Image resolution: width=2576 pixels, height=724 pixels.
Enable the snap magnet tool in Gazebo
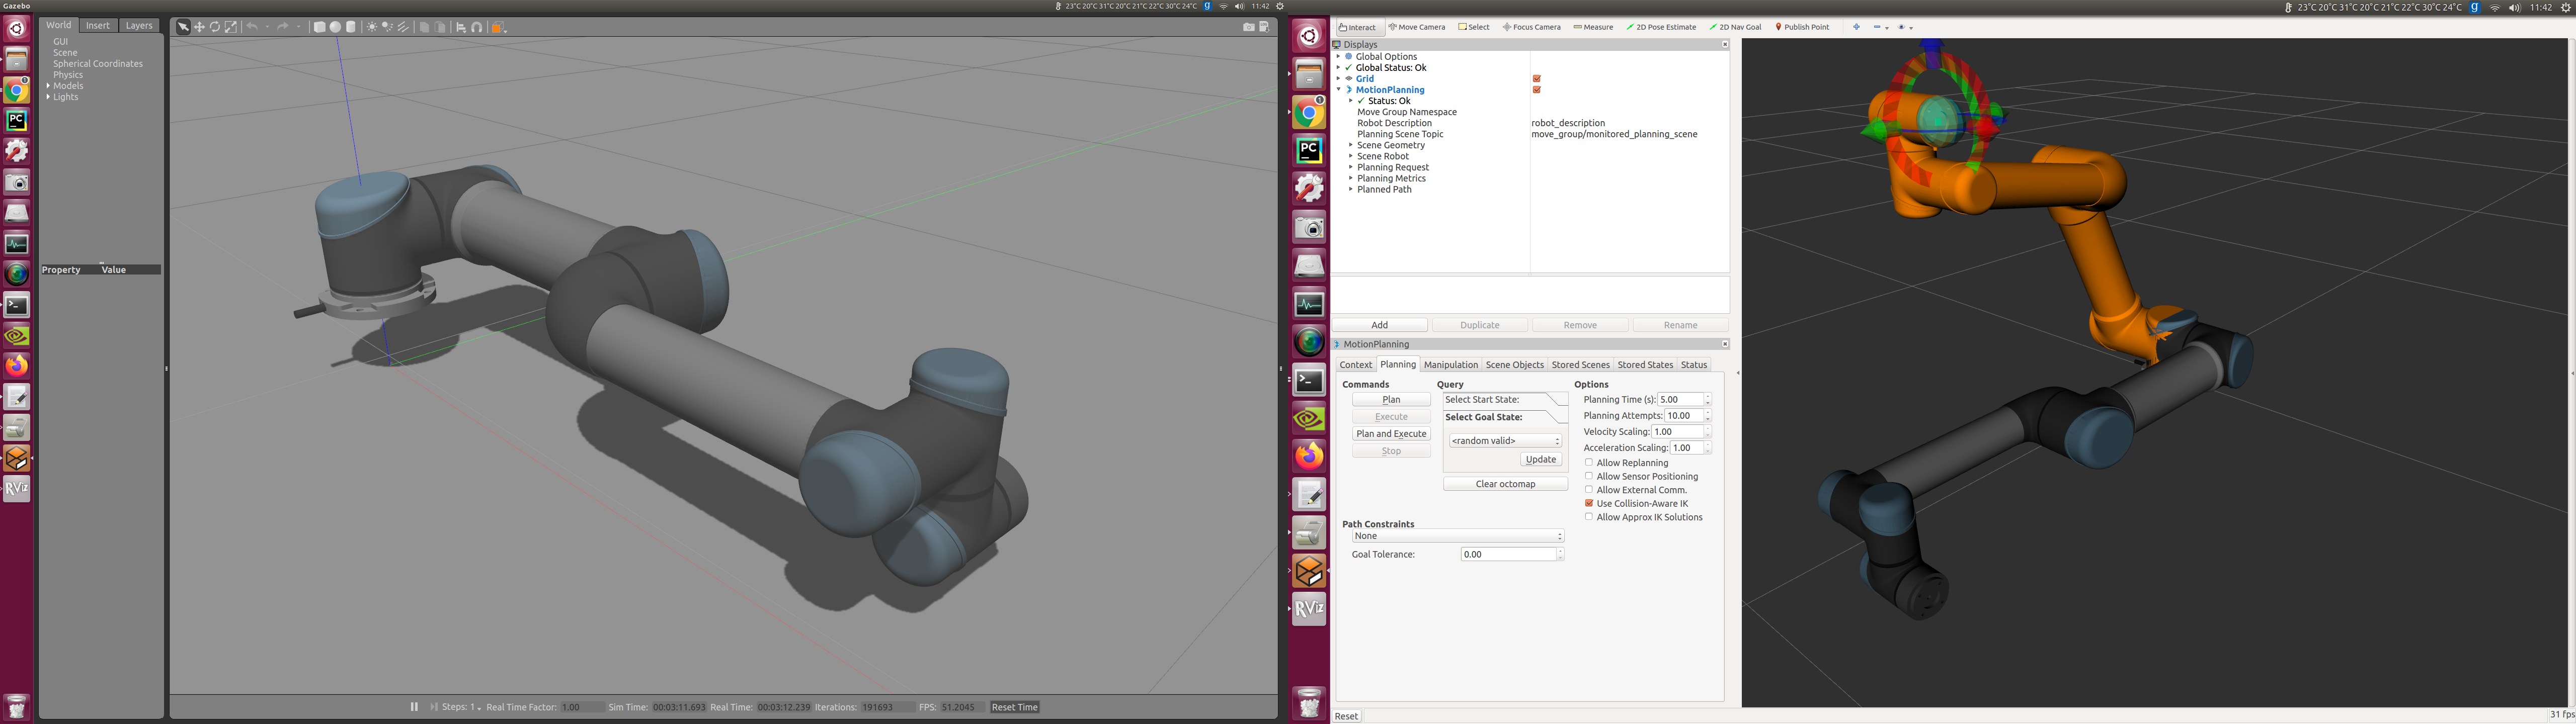coord(477,27)
